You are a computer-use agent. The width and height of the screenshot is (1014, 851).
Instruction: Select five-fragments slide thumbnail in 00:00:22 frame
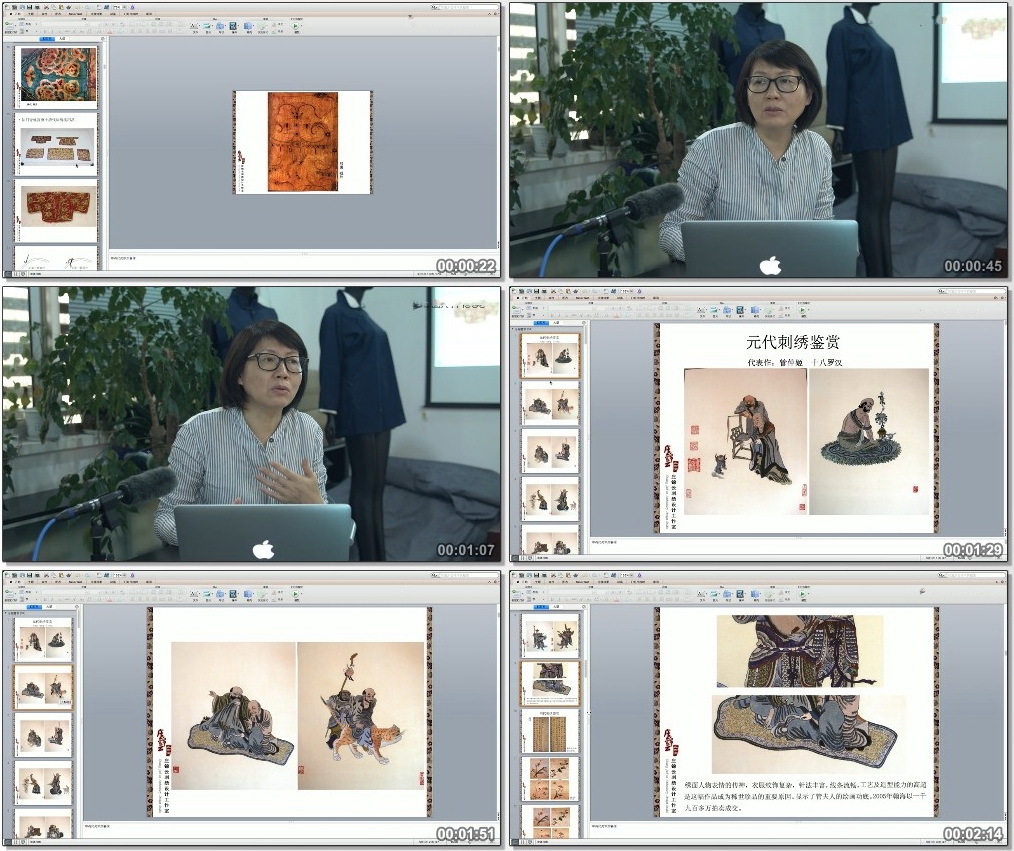point(57,144)
